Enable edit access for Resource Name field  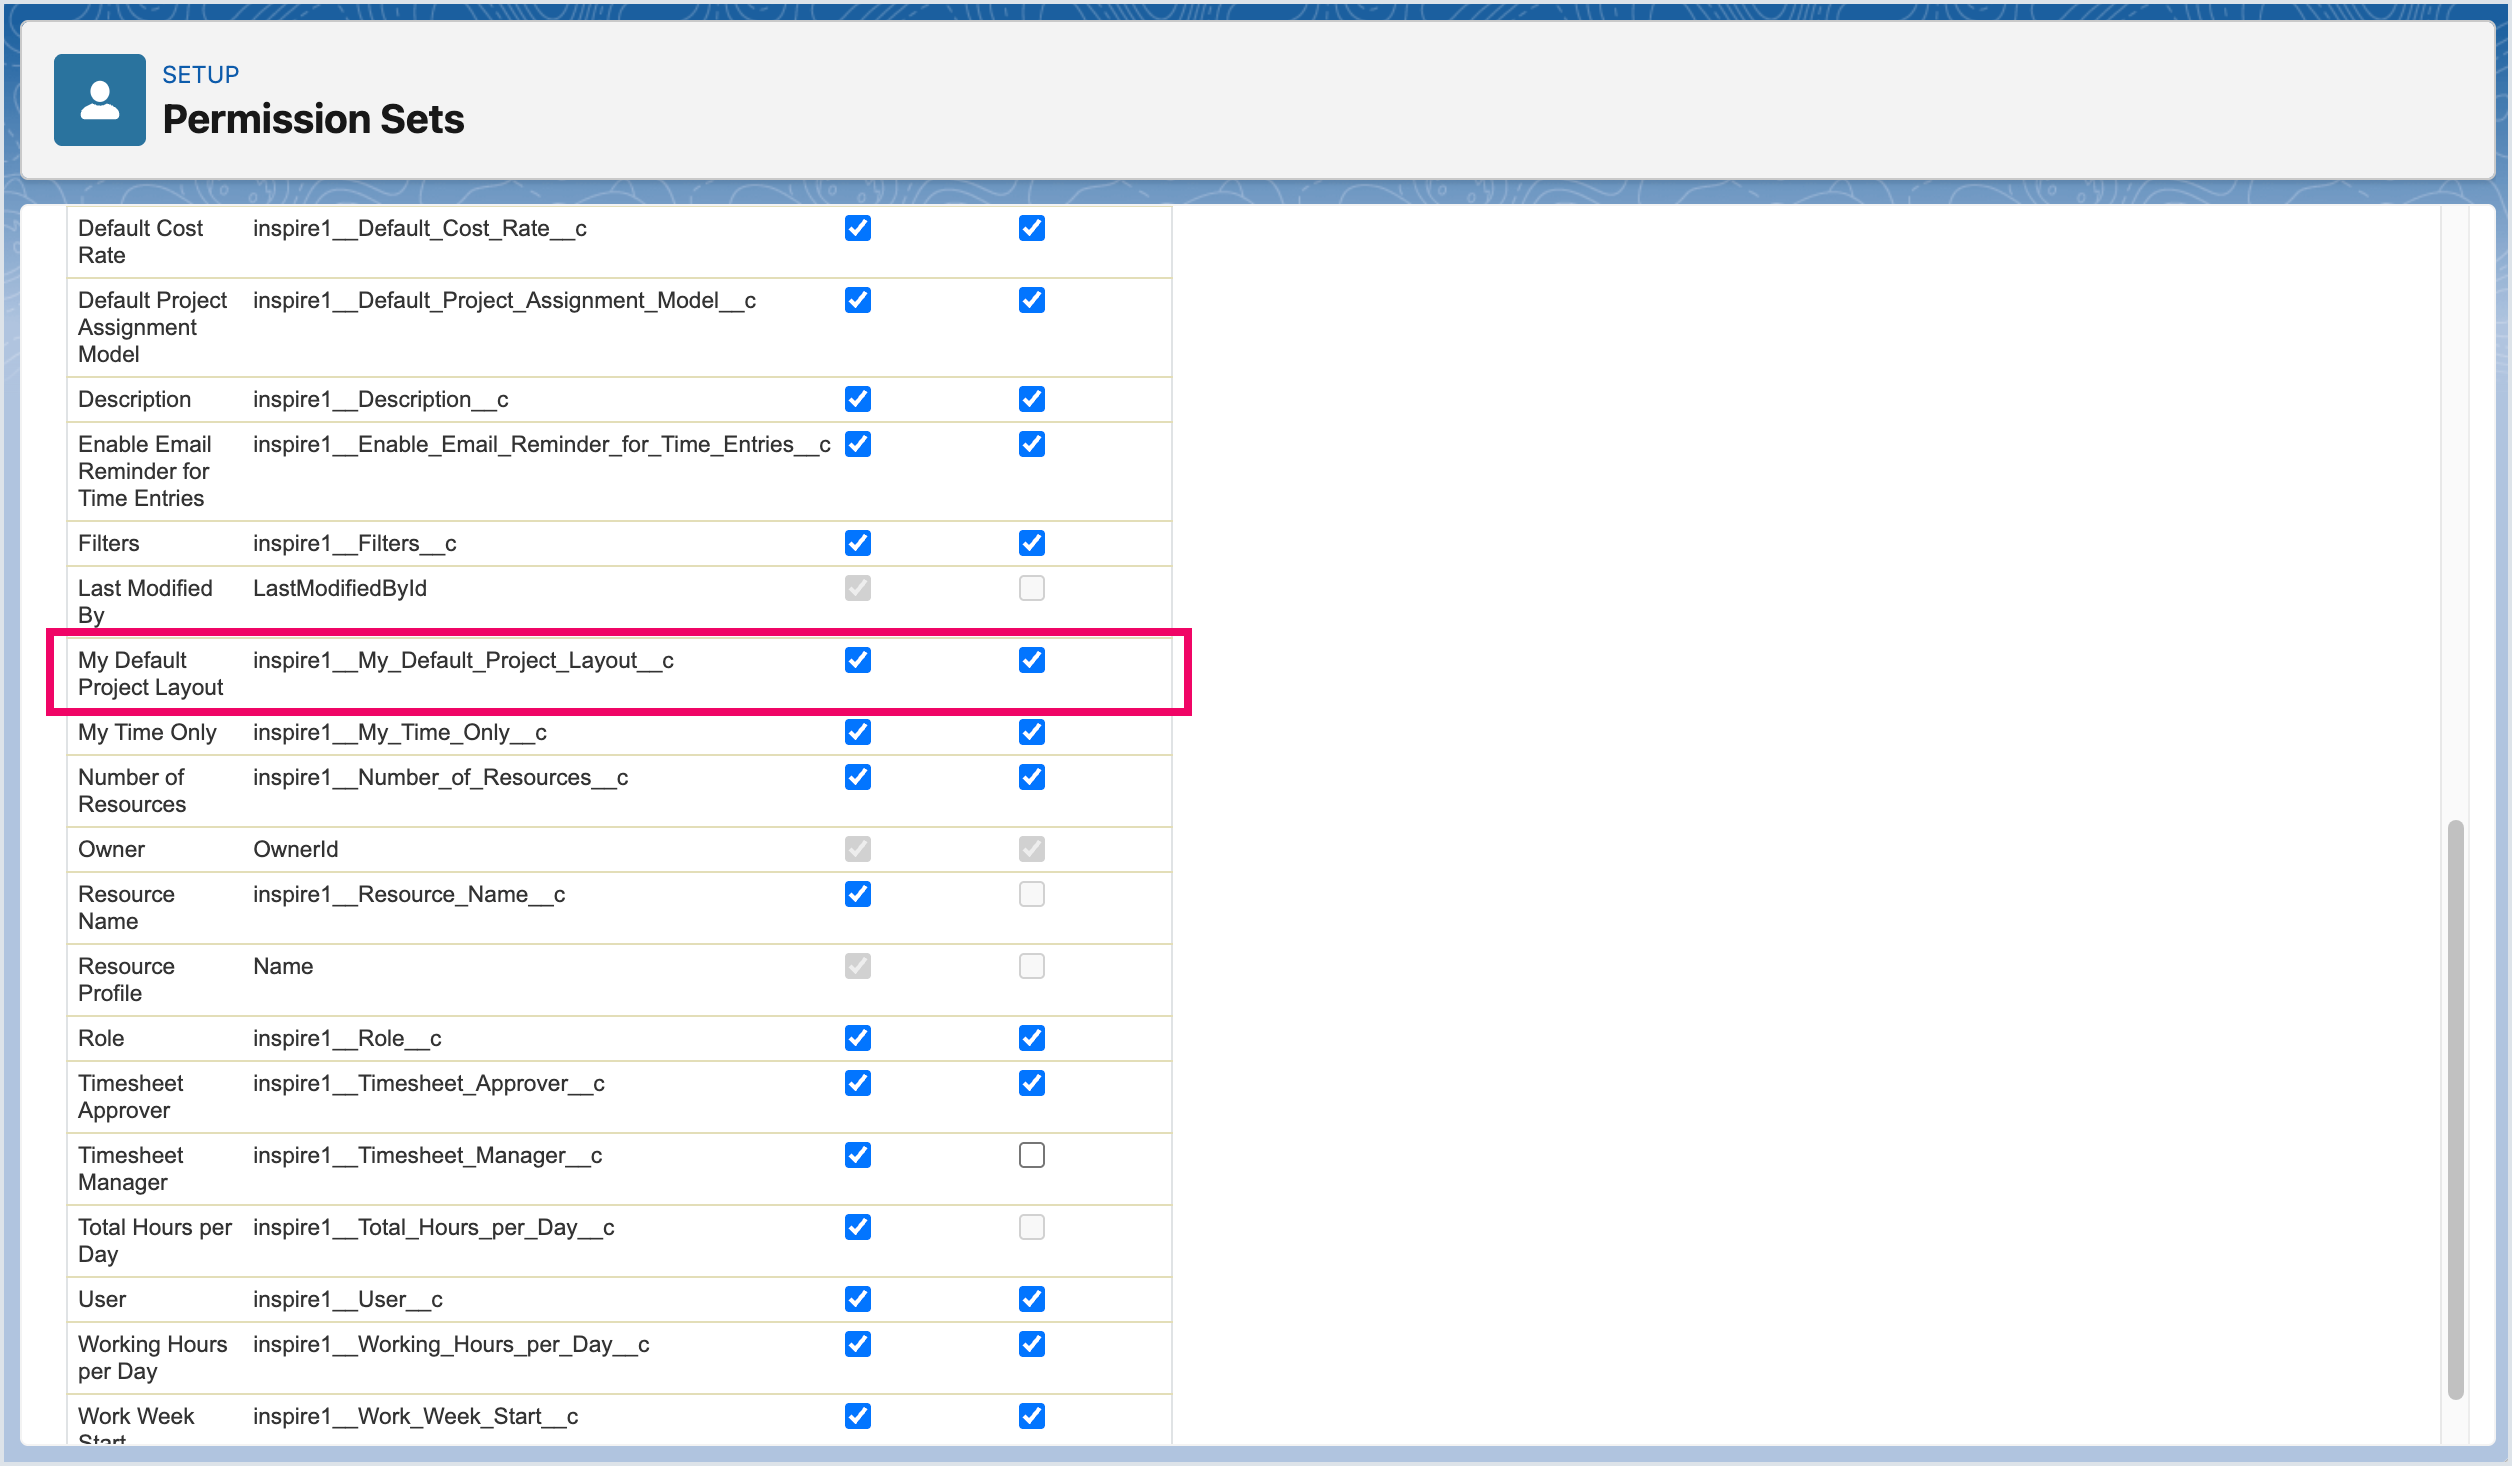pyautogui.click(x=1031, y=895)
